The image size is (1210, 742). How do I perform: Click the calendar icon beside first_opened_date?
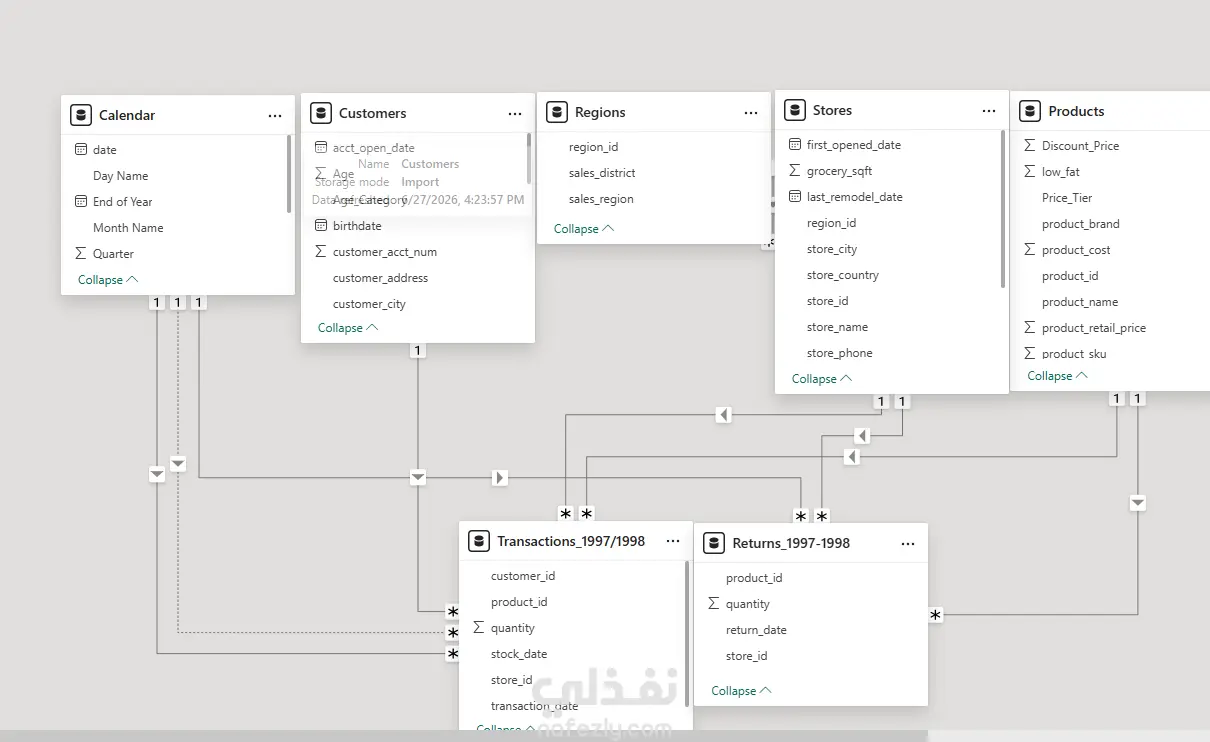coord(795,145)
